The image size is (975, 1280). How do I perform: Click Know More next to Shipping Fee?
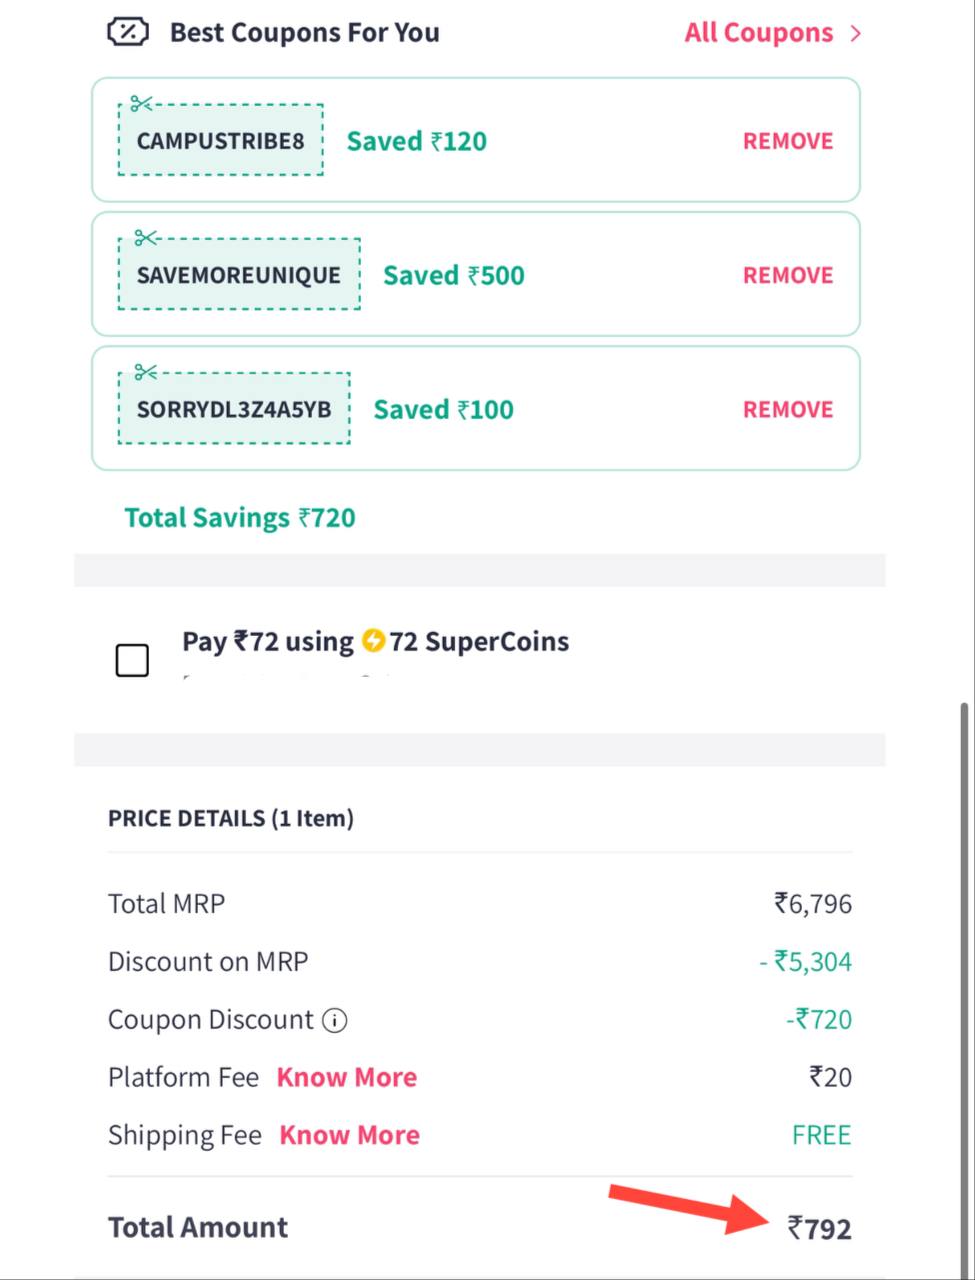tap(349, 1135)
